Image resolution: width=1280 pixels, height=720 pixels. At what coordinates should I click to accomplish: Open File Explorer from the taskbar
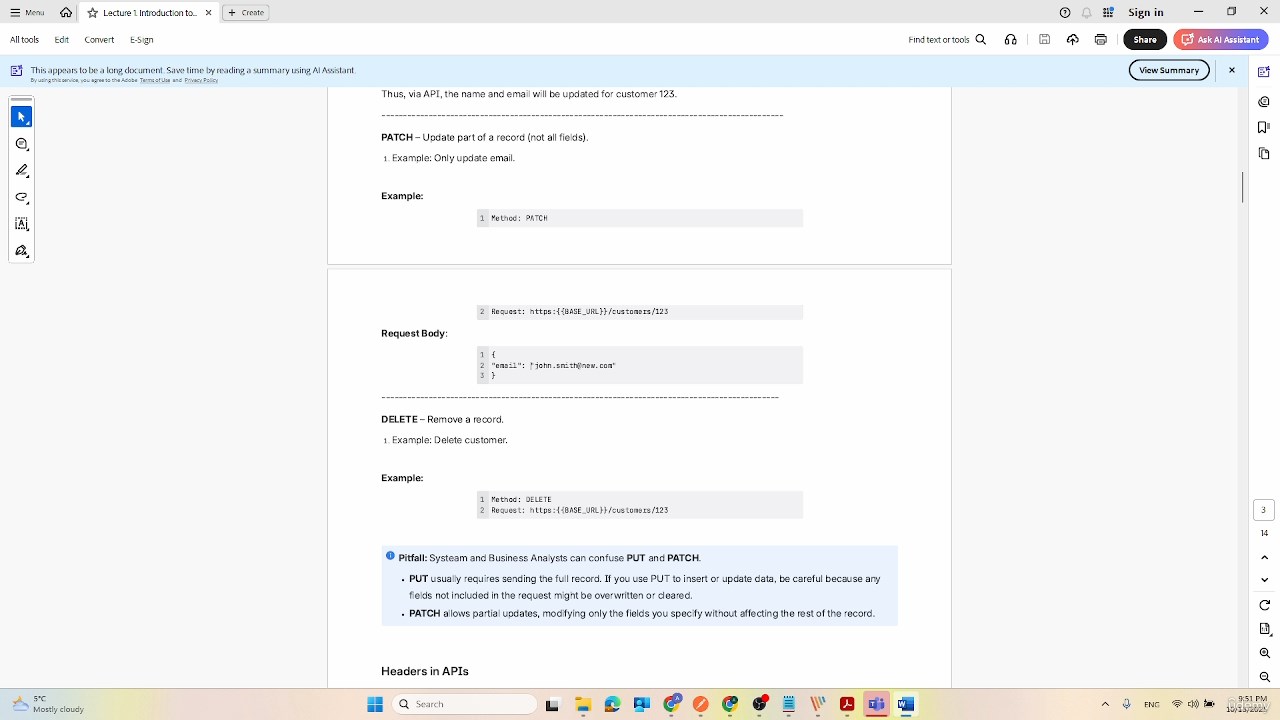583,704
